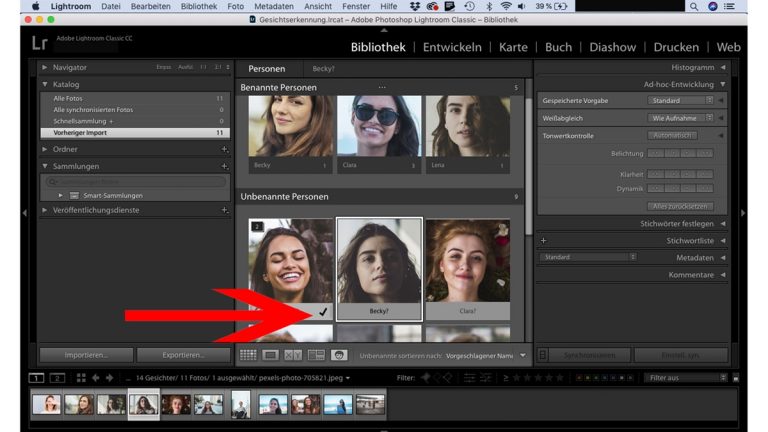
Task: Open the Bibliothek menu in menu bar
Action: [199, 6]
